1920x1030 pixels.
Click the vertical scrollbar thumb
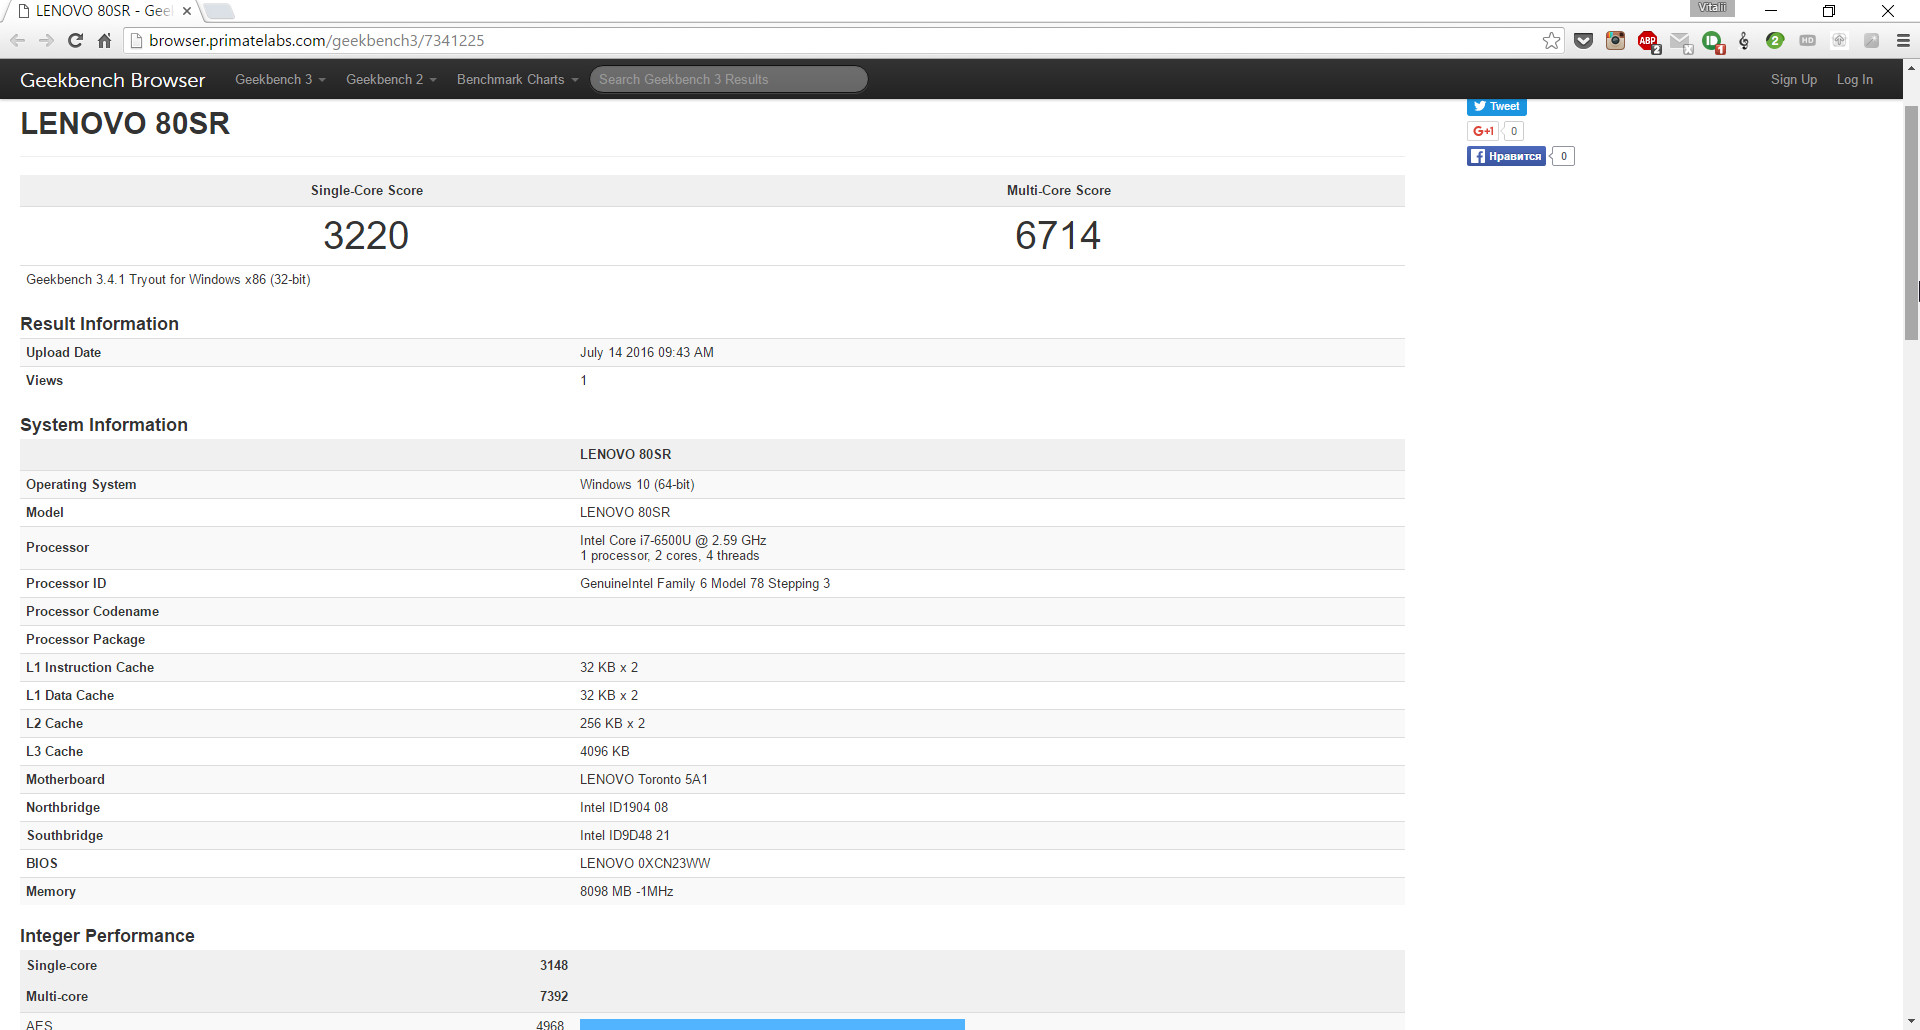point(1911,222)
